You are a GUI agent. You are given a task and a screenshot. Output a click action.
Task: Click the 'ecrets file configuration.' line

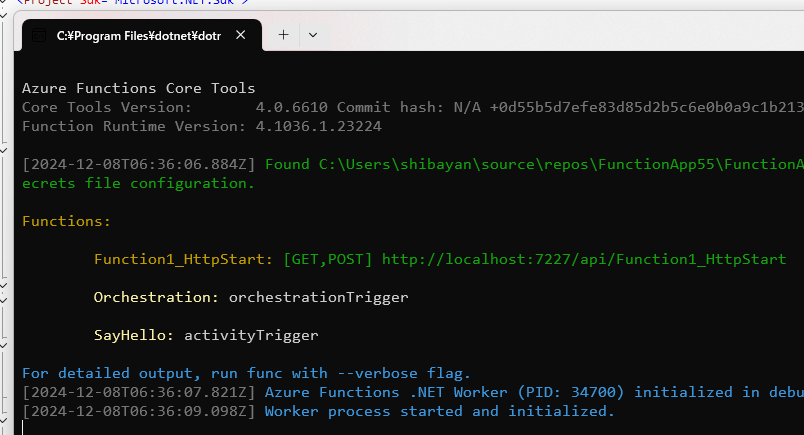click(138, 183)
